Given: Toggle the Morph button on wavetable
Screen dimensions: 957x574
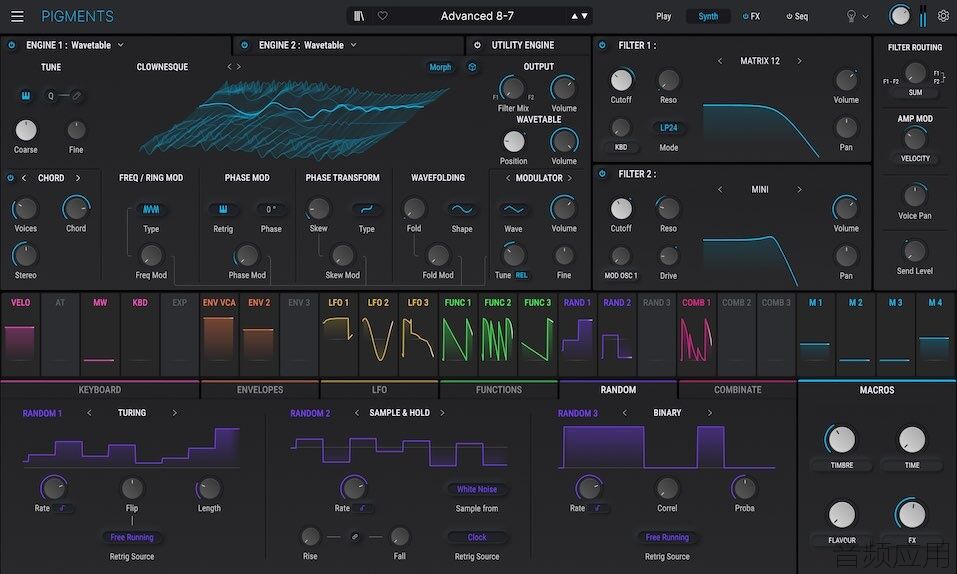Looking at the screenshot, I should point(440,67).
